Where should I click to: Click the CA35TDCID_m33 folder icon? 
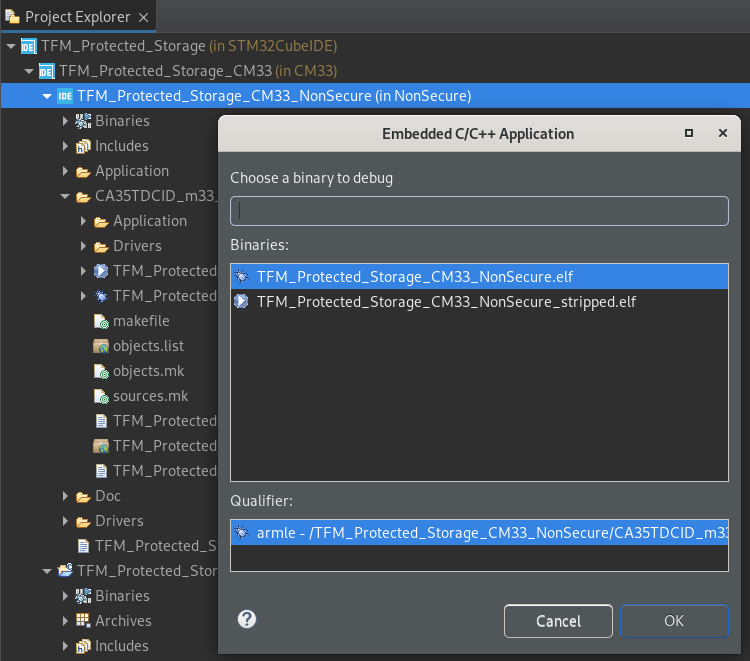(x=83, y=197)
